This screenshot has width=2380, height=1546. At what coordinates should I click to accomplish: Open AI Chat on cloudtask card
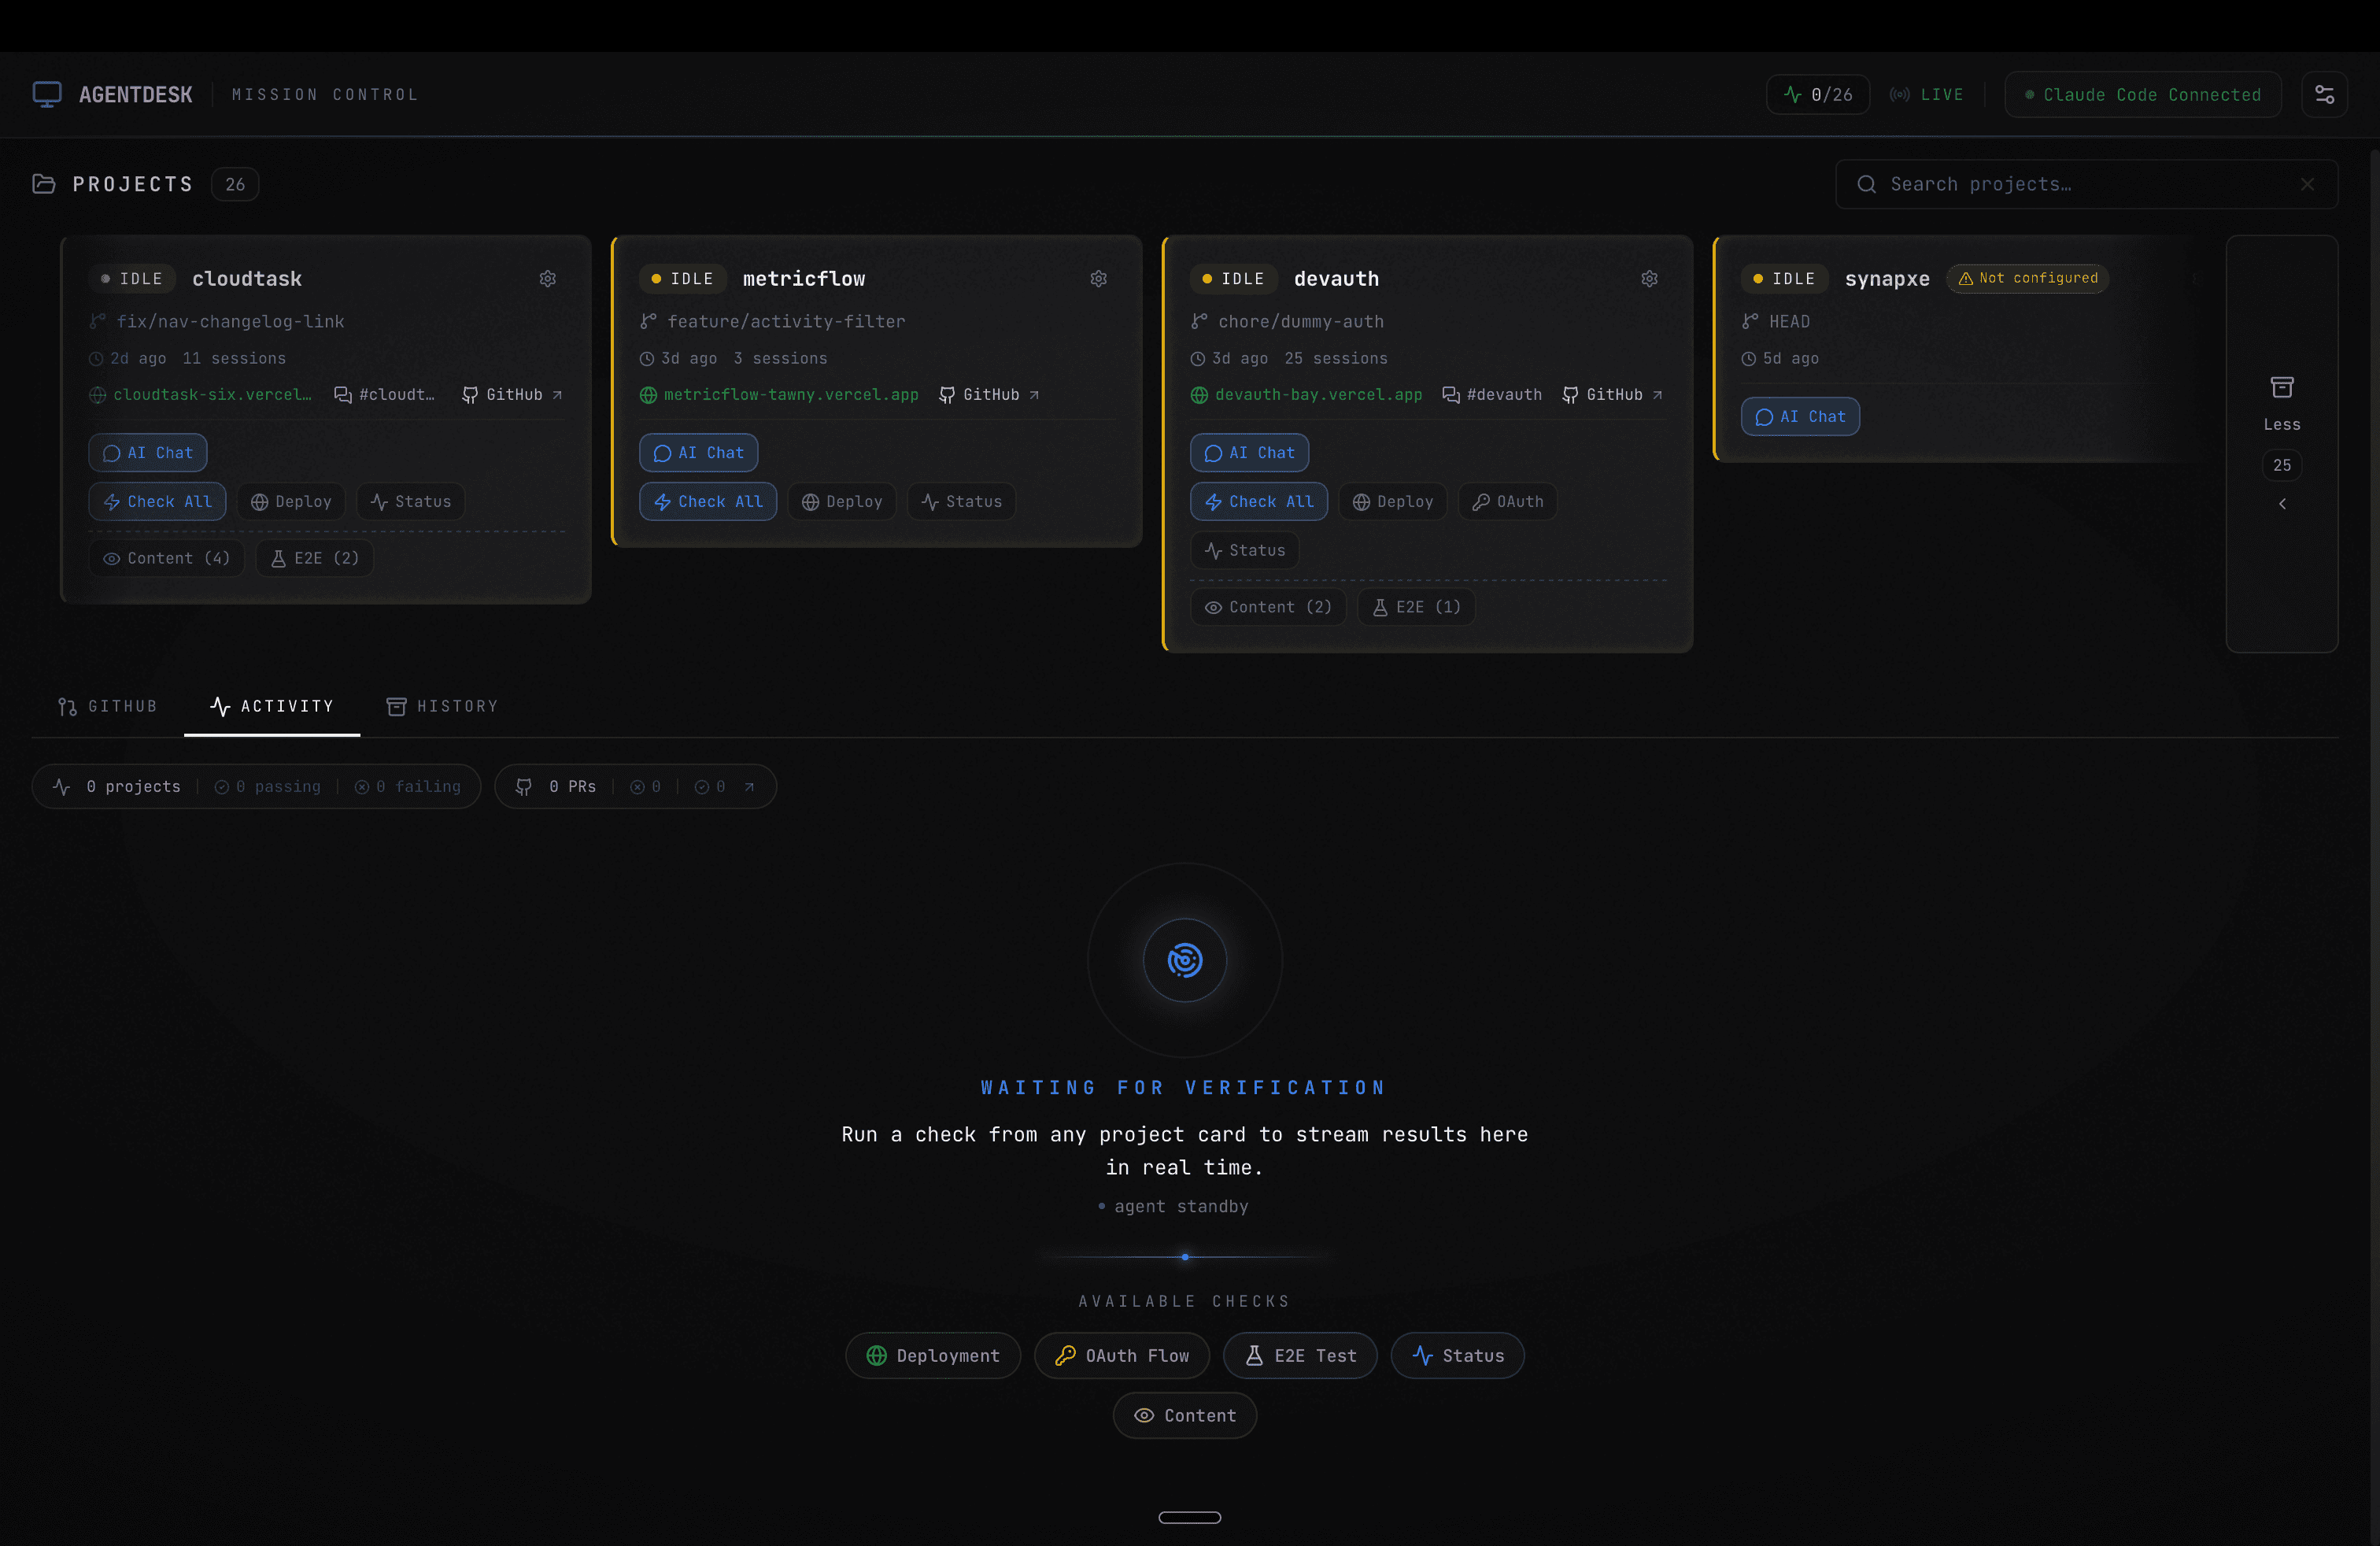click(148, 453)
